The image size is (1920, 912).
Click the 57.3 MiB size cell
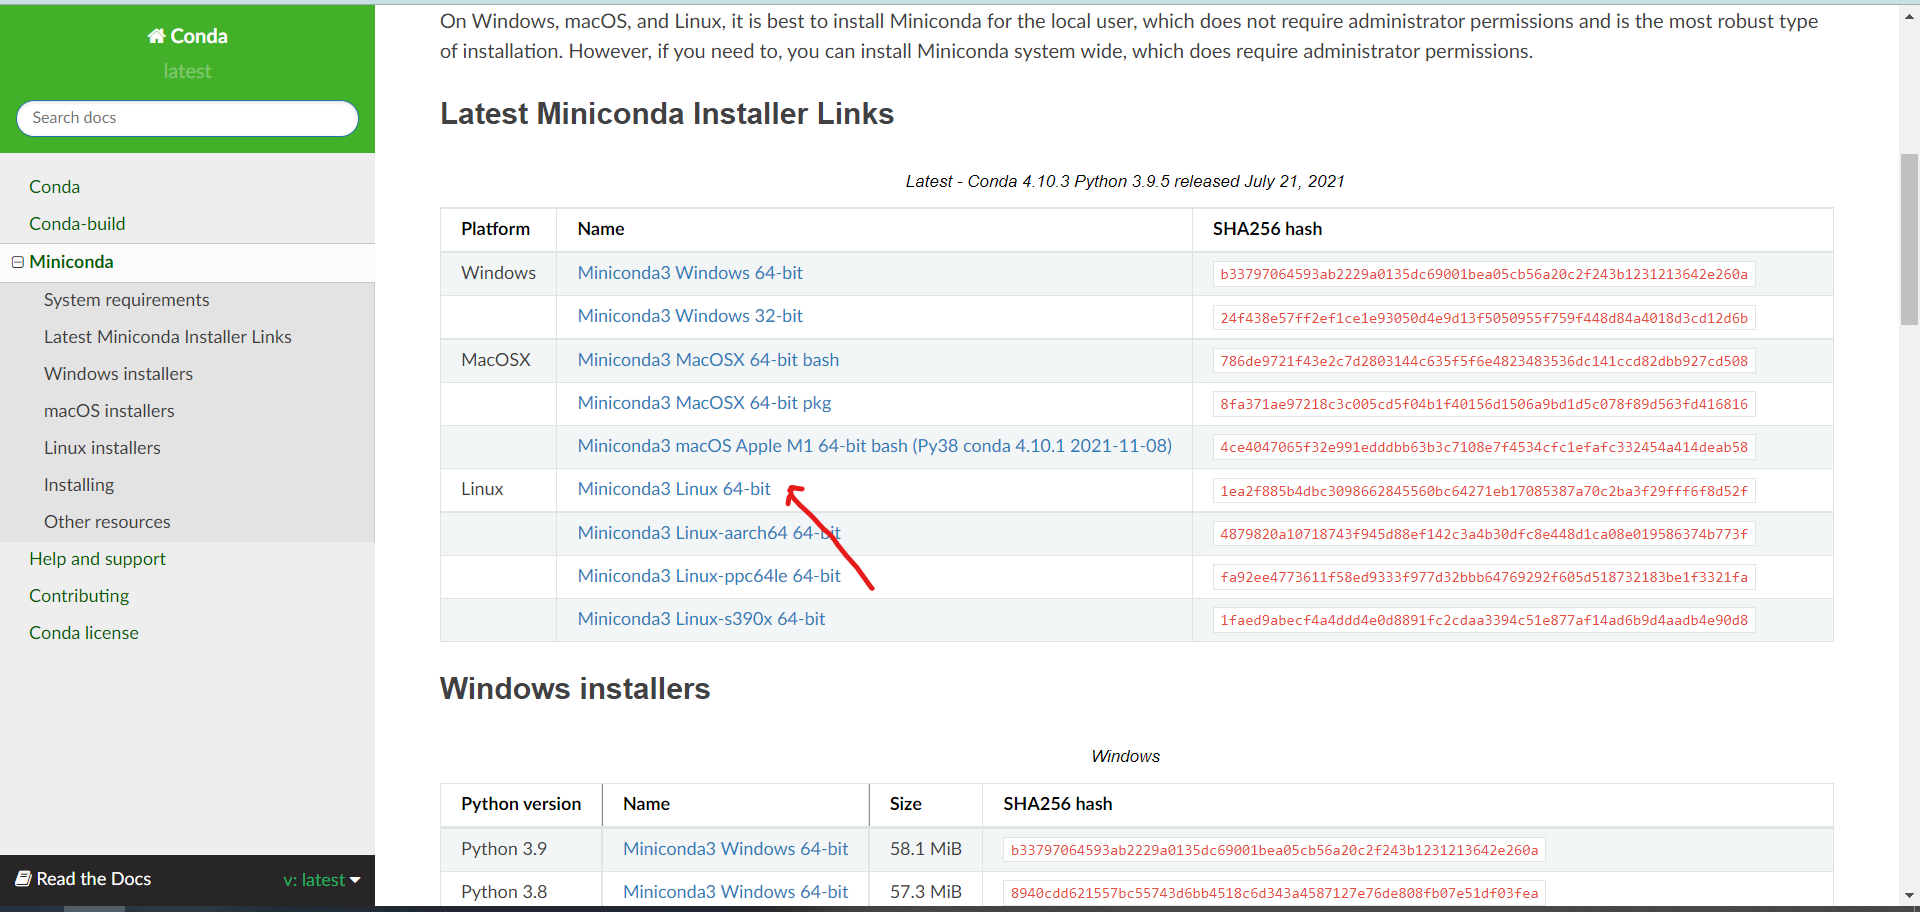(x=926, y=892)
